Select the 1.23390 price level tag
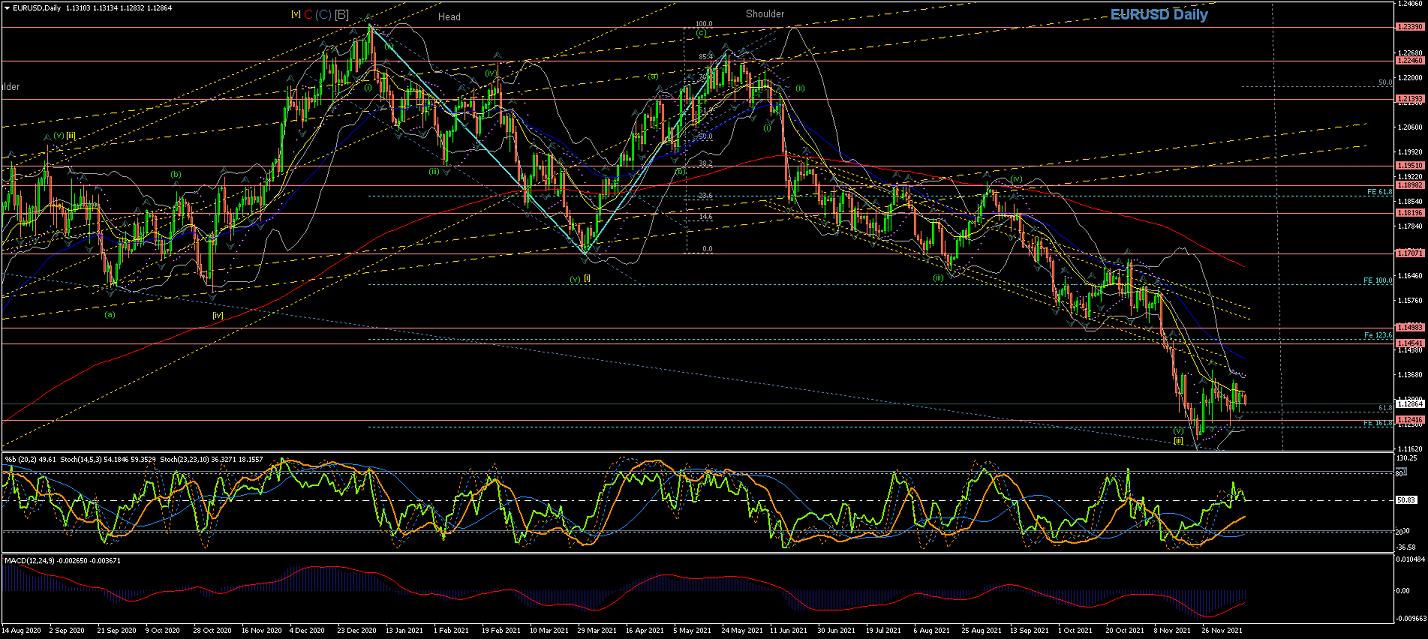The image size is (1428, 639). (1409, 27)
